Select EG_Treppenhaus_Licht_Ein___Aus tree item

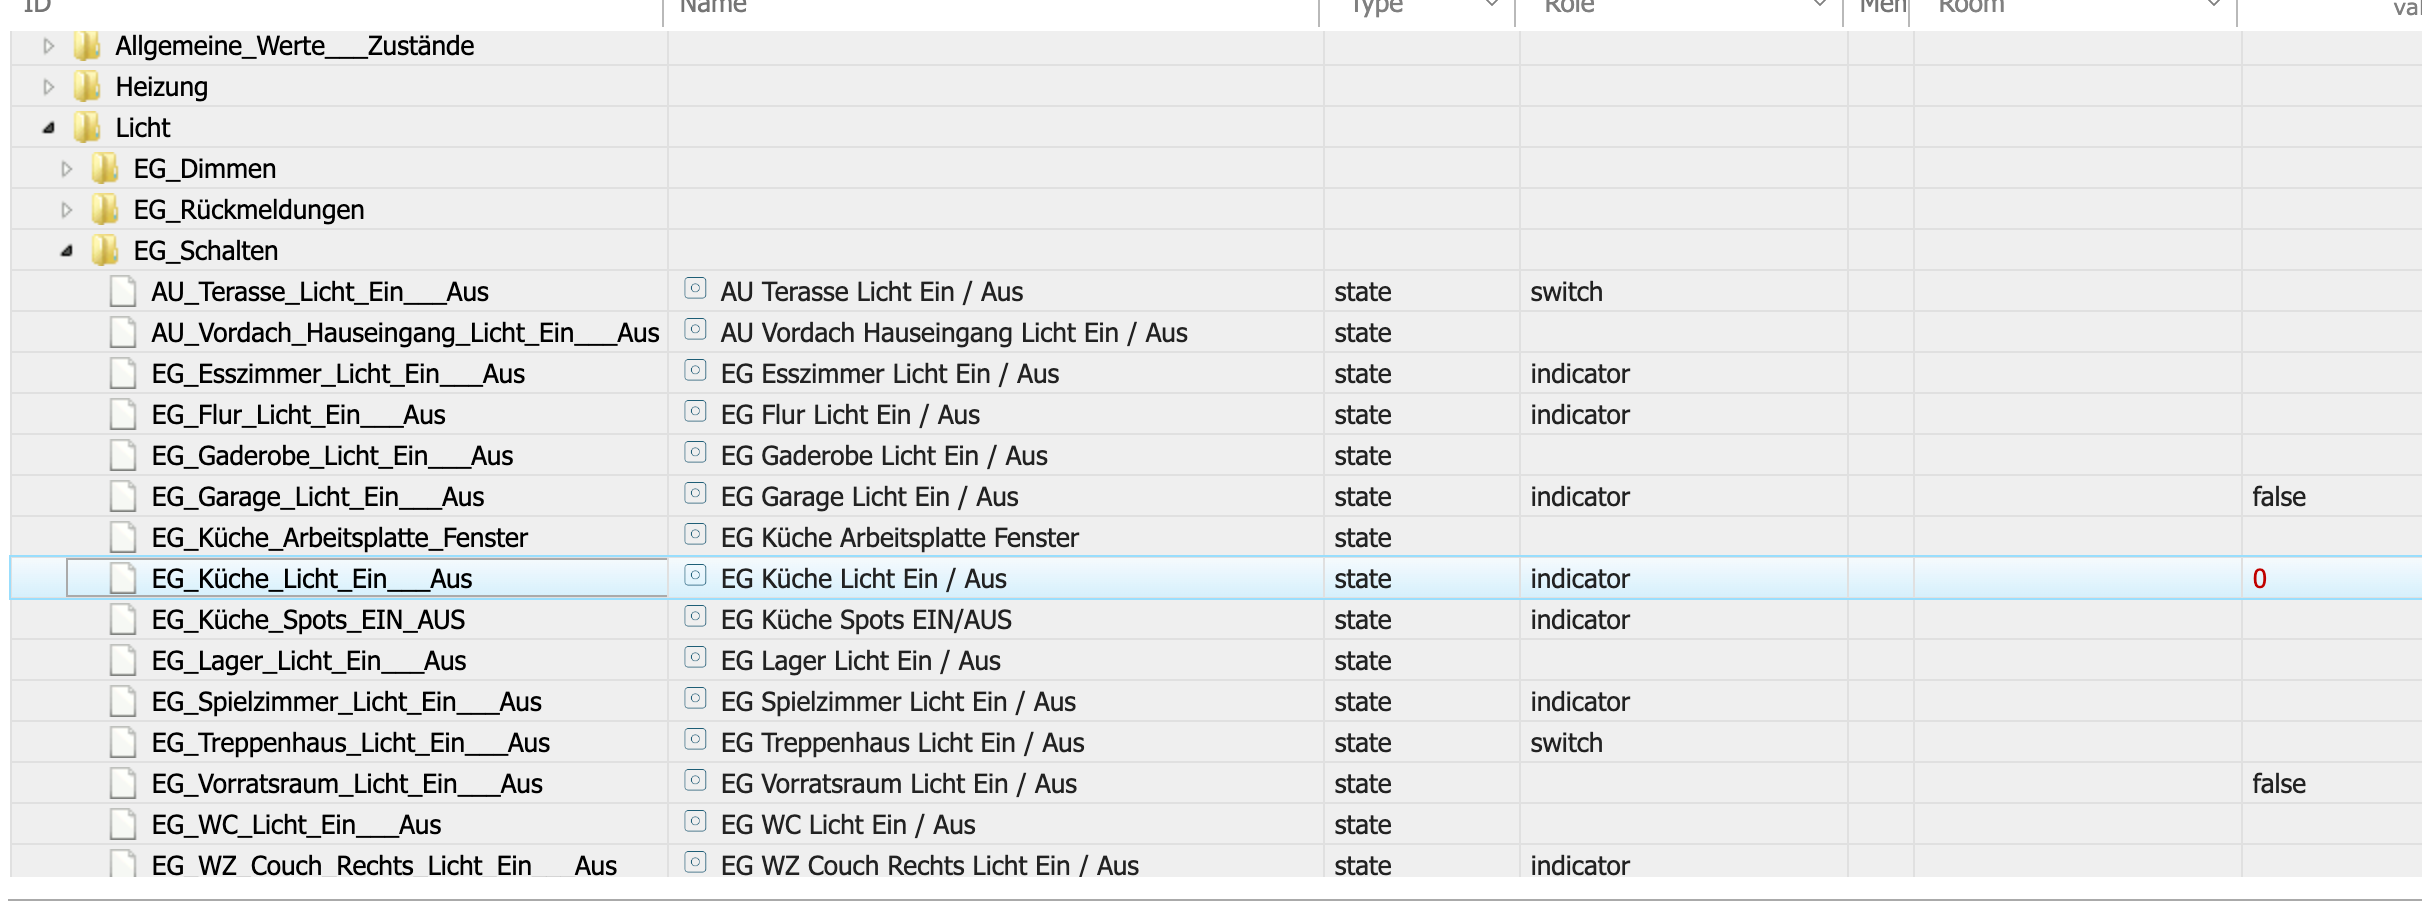click(x=350, y=743)
